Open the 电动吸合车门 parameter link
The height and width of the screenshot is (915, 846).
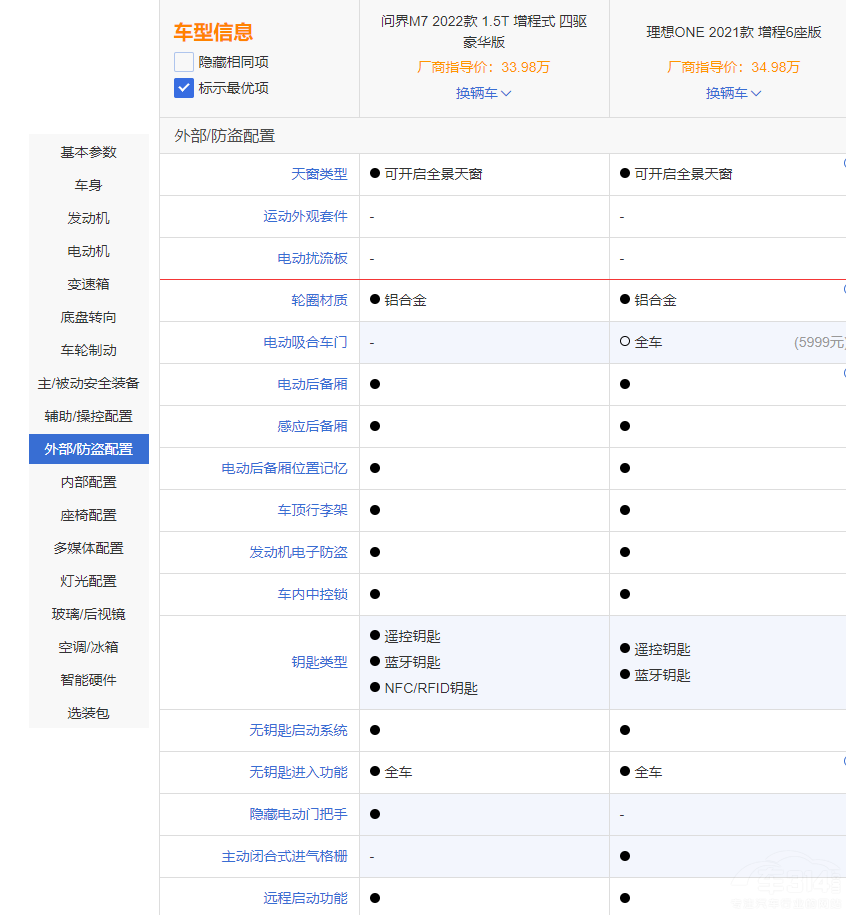[x=305, y=342]
